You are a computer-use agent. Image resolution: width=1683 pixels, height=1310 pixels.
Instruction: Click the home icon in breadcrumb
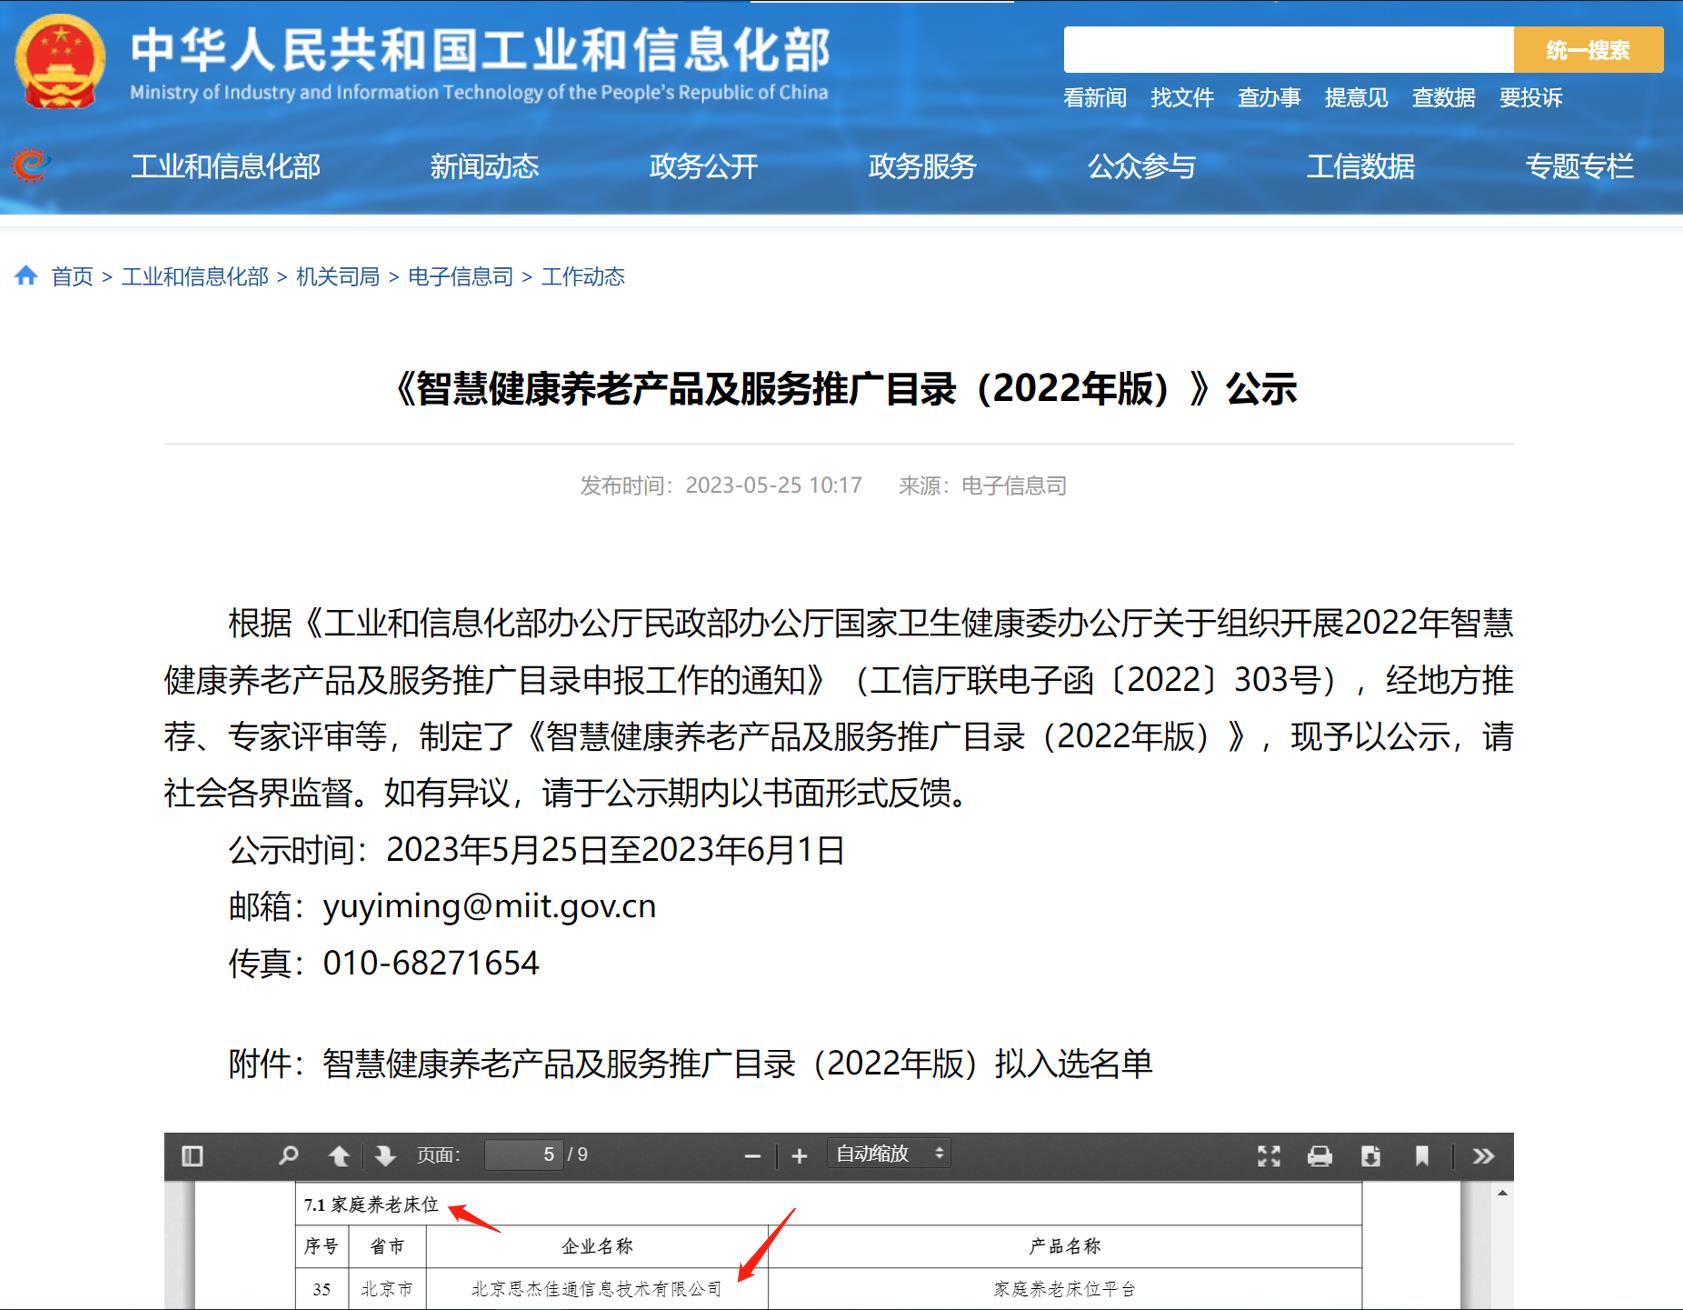click(x=27, y=276)
